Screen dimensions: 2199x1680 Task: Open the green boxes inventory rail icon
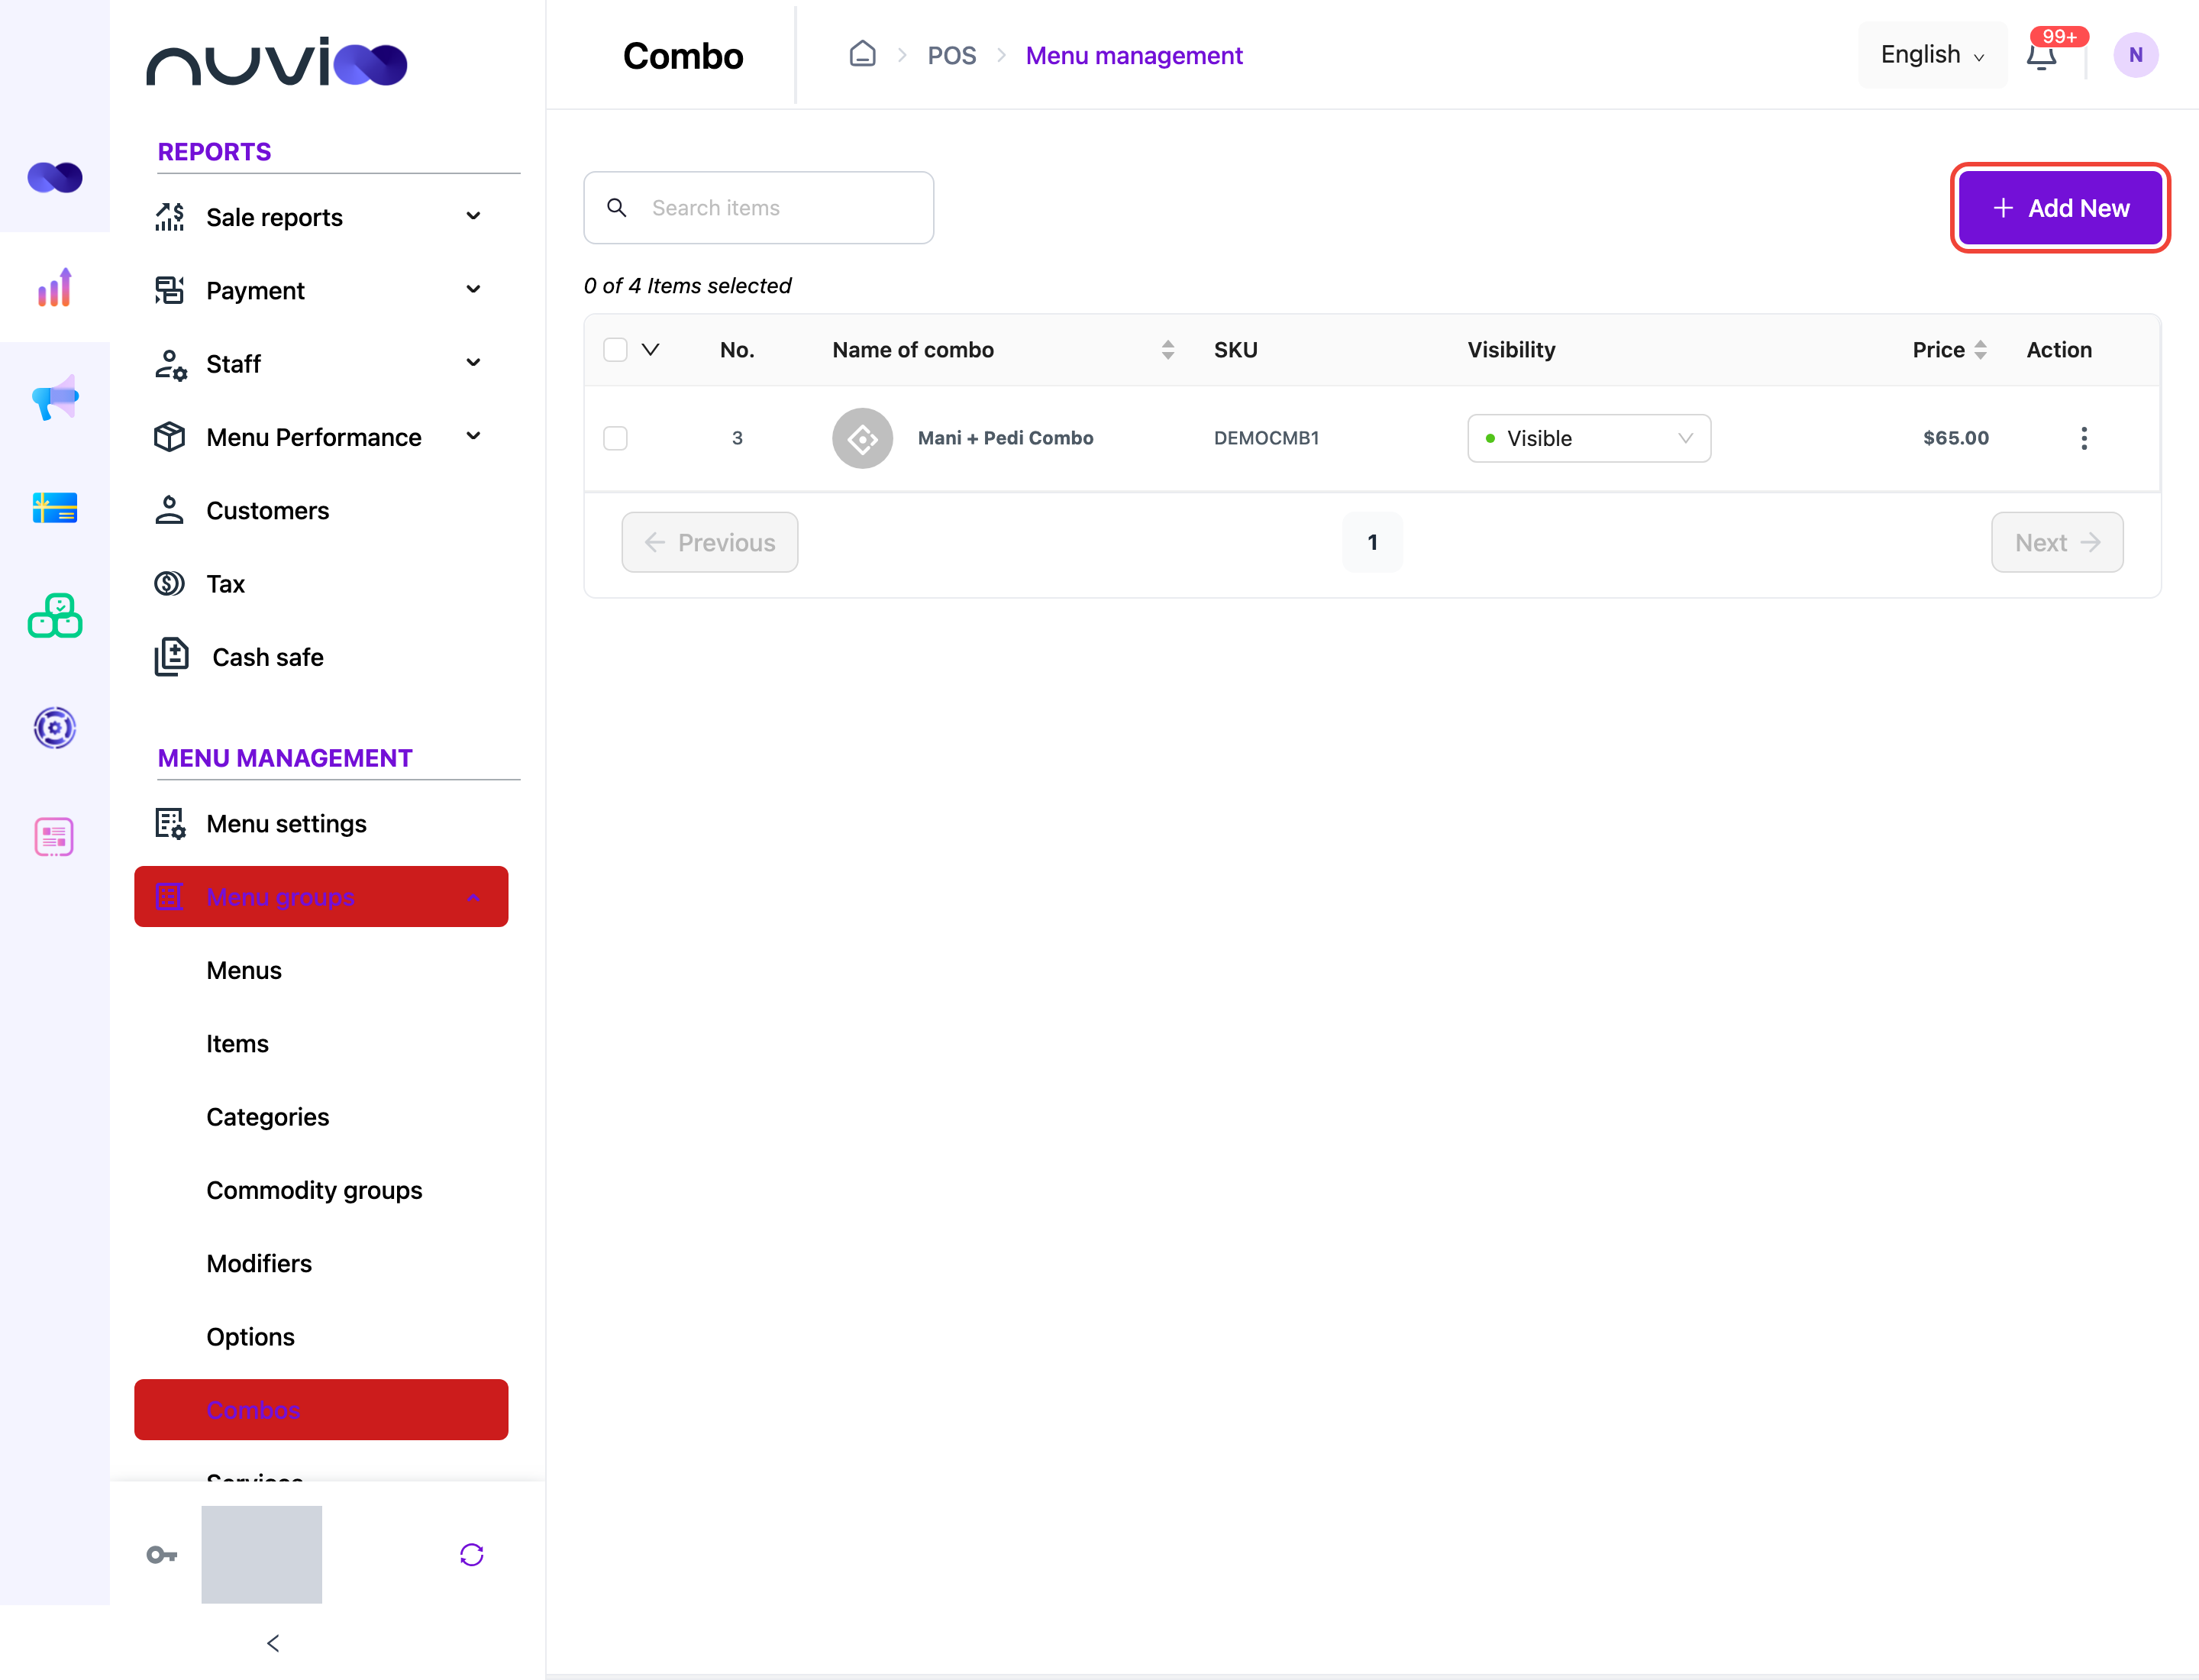55,616
